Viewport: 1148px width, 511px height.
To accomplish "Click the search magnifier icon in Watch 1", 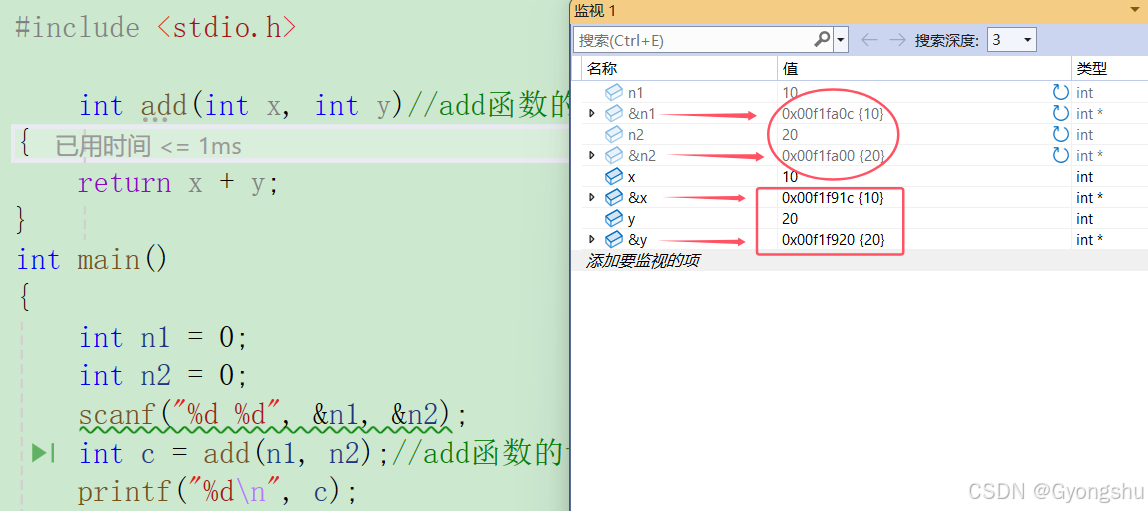I will pos(823,40).
